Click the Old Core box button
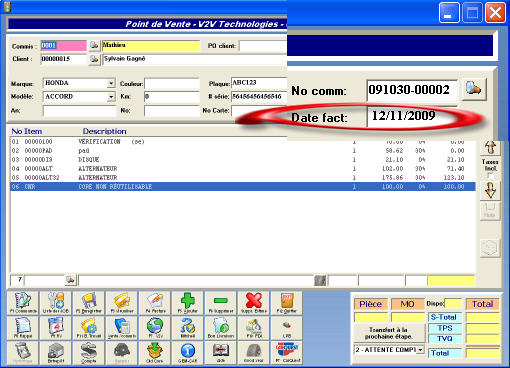The width and height of the screenshot is (510, 368). (x=155, y=353)
